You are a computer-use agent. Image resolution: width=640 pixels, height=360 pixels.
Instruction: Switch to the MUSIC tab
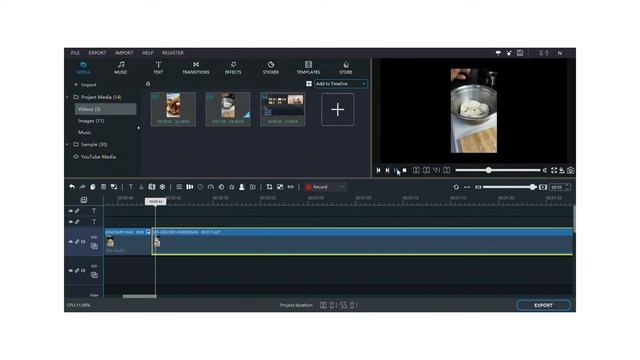pos(121,68)
